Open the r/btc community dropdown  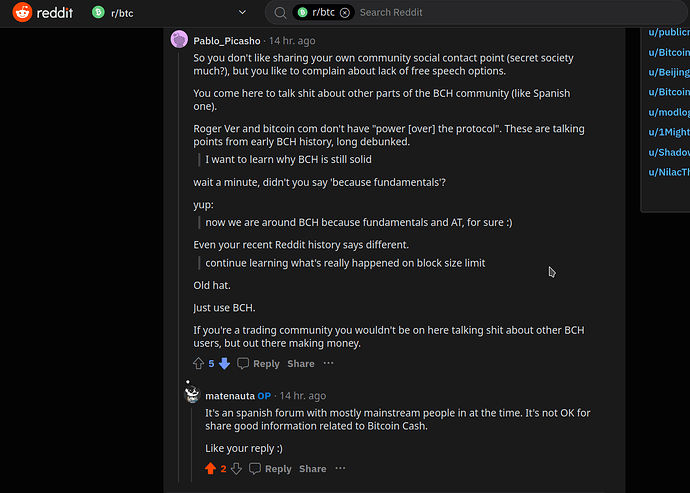tap(243, 13)
